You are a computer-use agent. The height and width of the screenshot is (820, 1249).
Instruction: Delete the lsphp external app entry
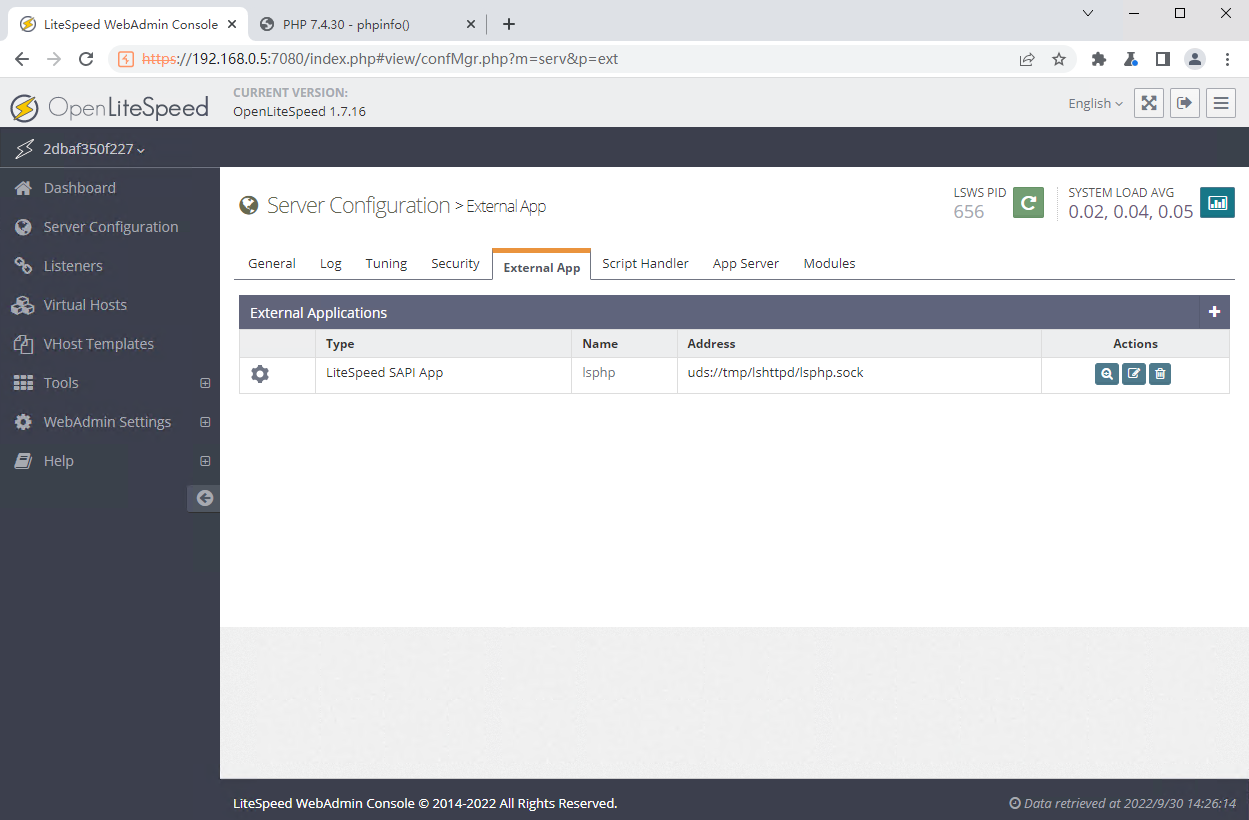[x=1159, y=374]
